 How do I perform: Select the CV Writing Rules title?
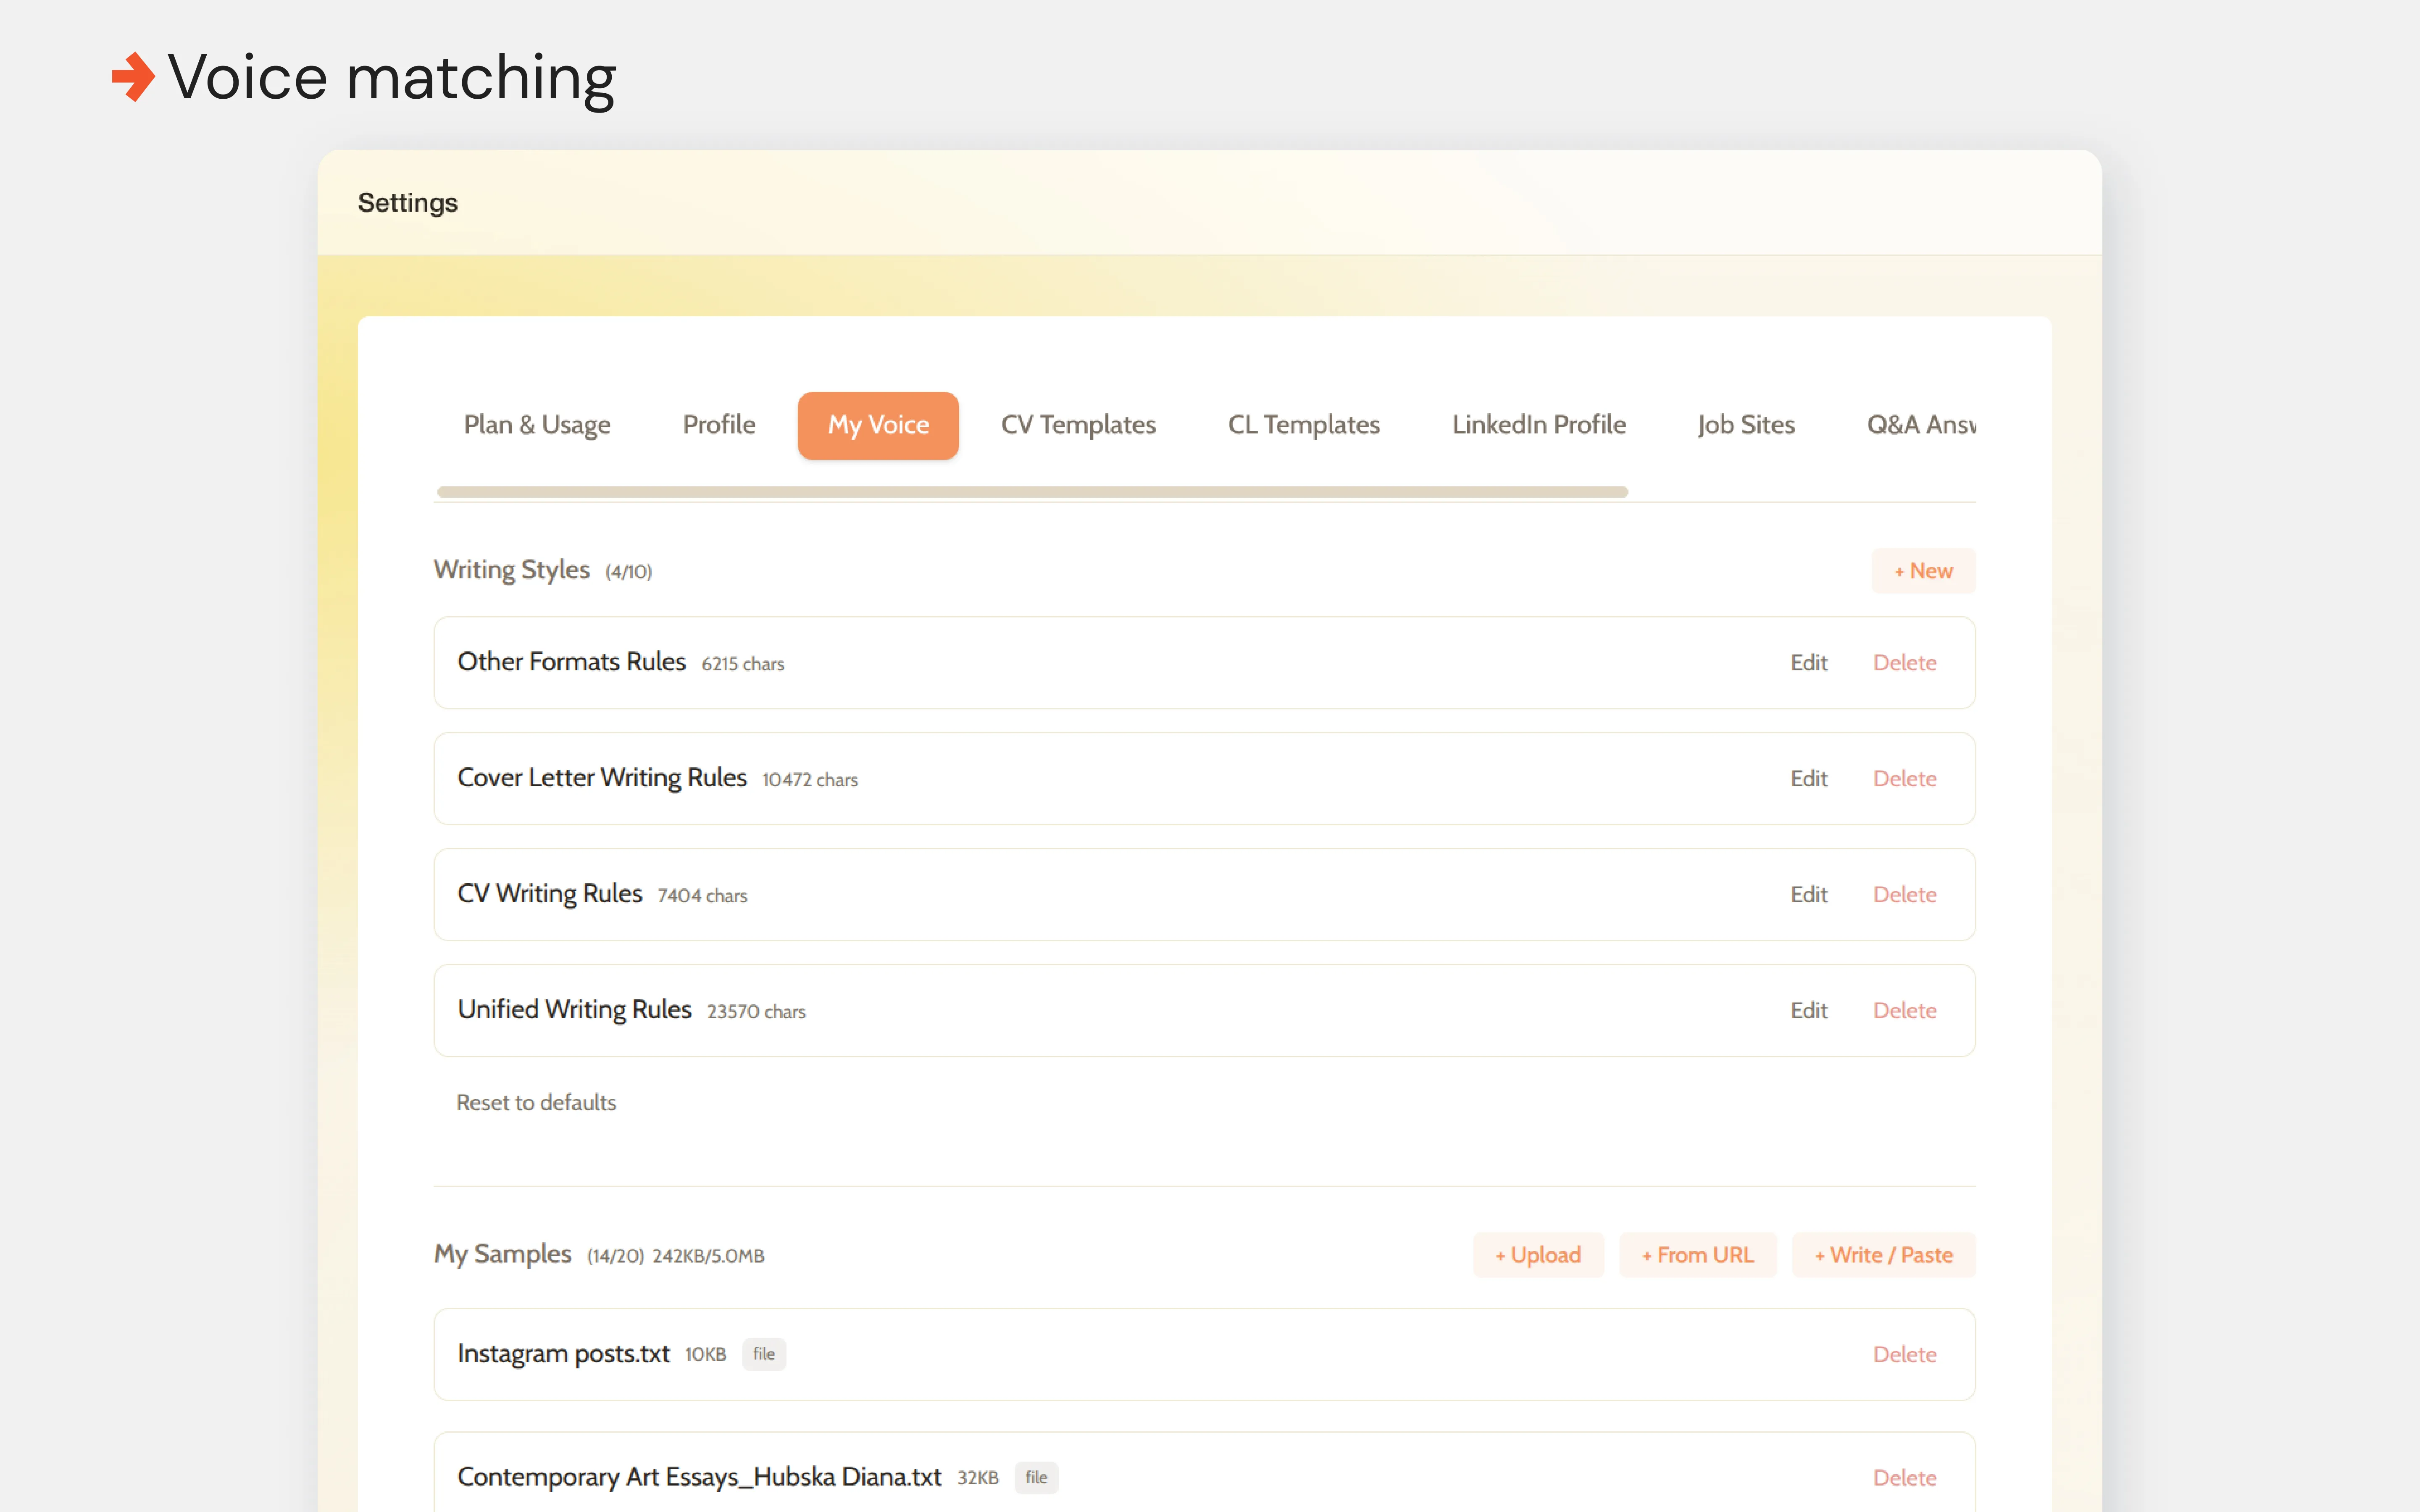549,894
